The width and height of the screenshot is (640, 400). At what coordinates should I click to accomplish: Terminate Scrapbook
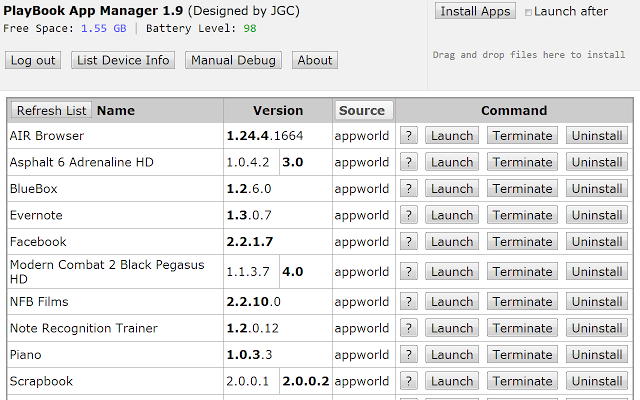(x=522, y=382)
